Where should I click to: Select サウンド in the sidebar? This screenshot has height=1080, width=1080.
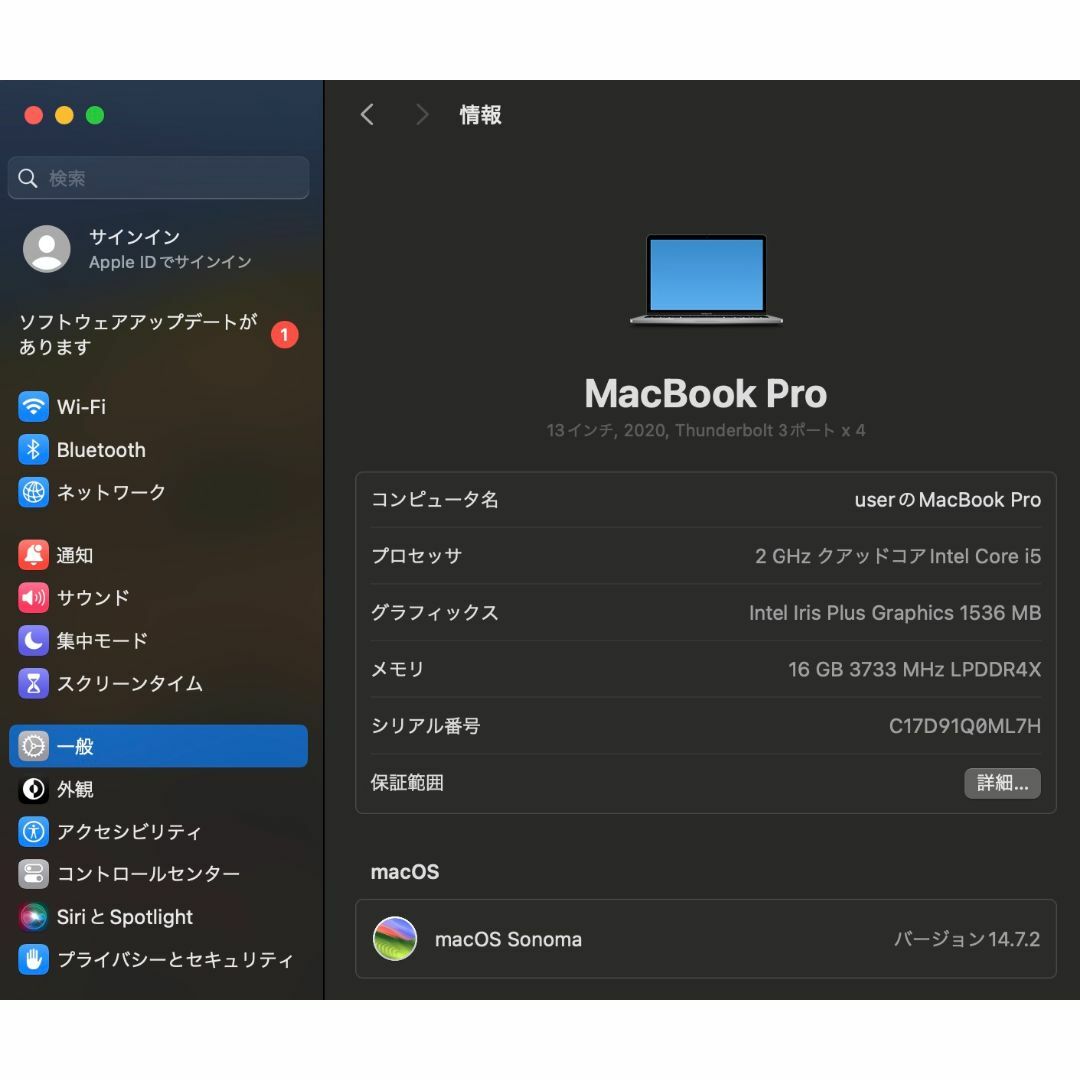[x=158, y=598]
